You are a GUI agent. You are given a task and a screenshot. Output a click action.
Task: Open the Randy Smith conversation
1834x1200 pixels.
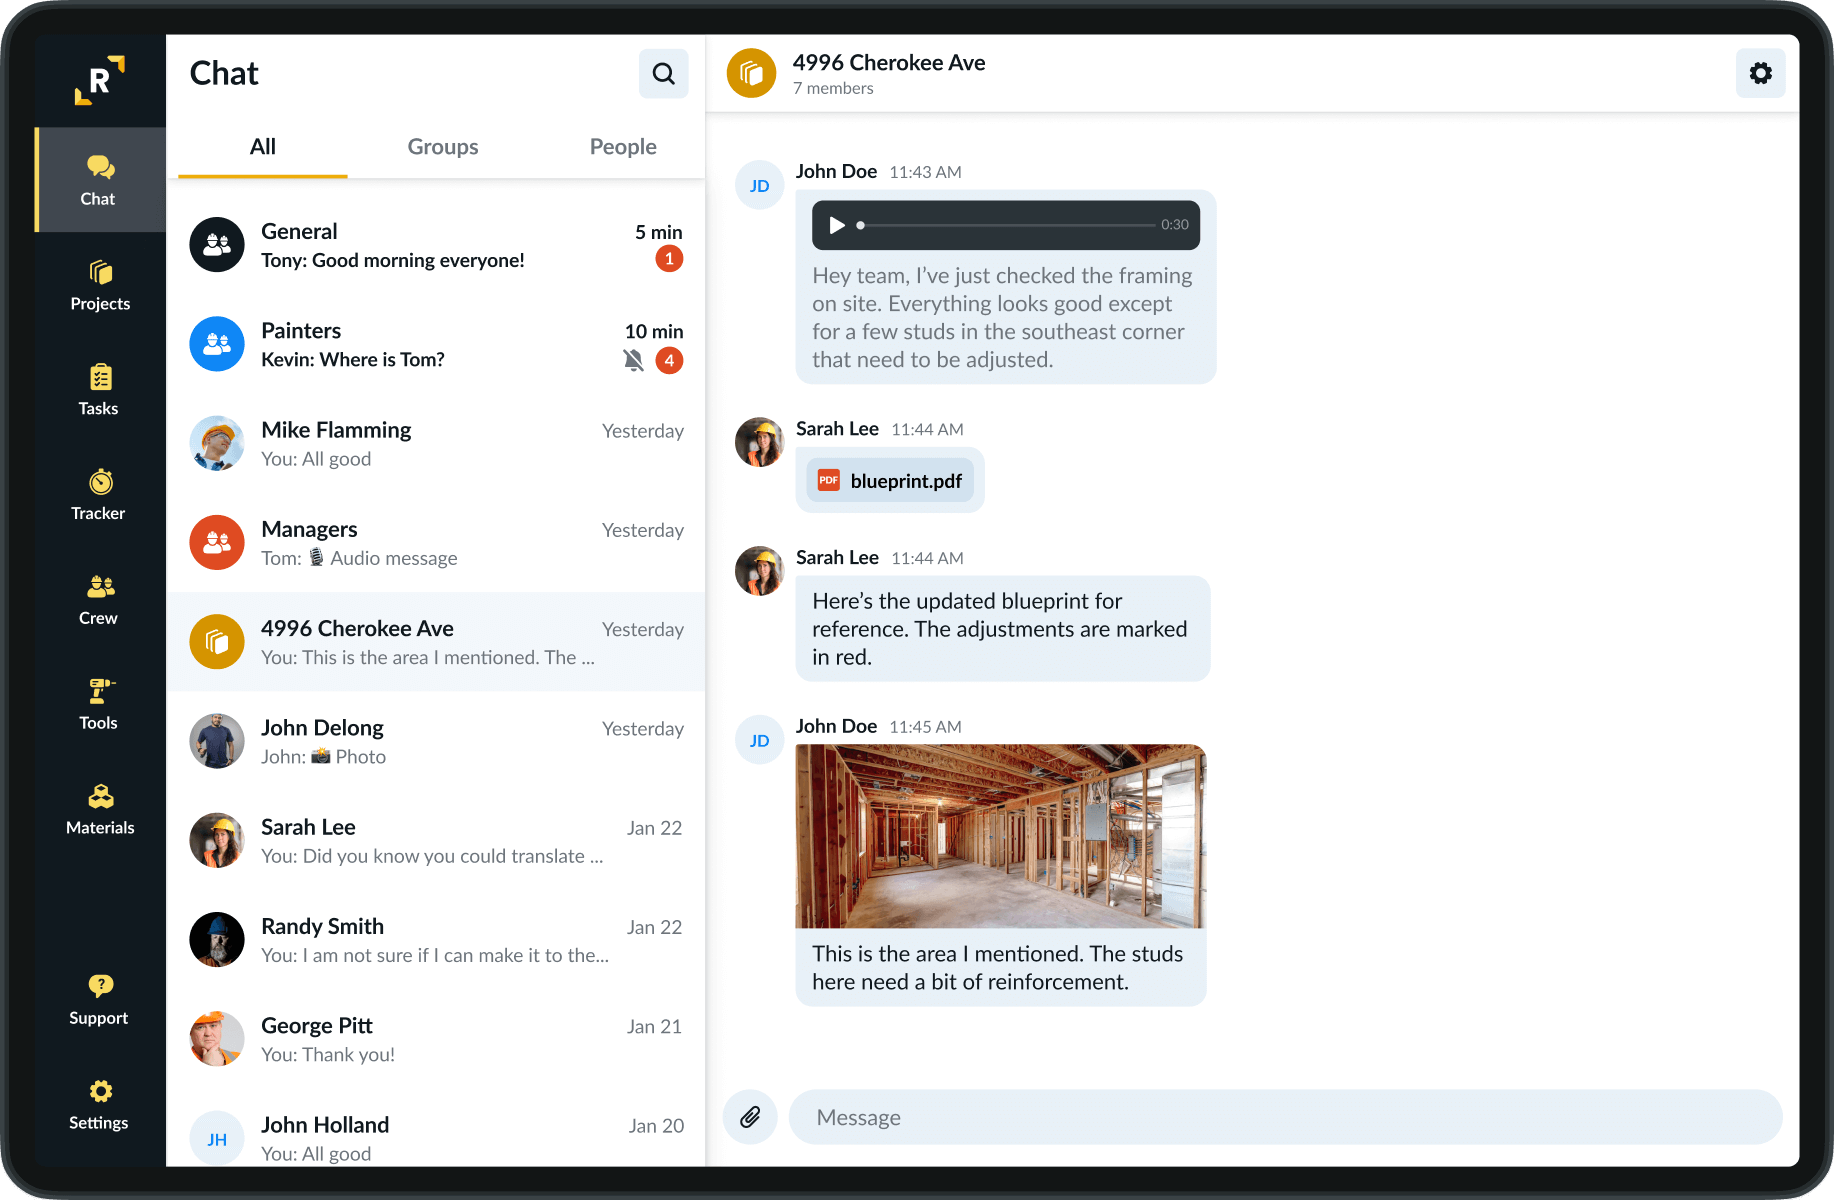436,939
